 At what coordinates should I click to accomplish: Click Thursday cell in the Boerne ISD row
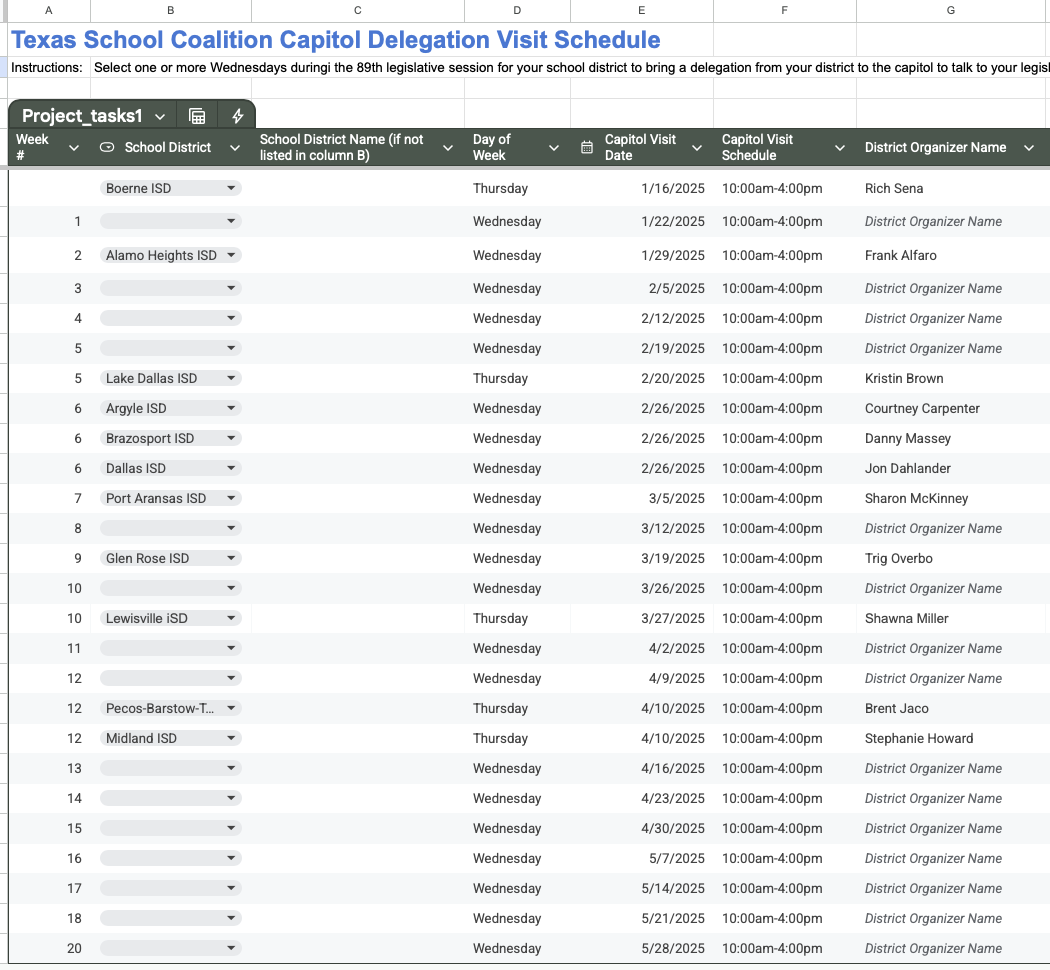(518, 188)
